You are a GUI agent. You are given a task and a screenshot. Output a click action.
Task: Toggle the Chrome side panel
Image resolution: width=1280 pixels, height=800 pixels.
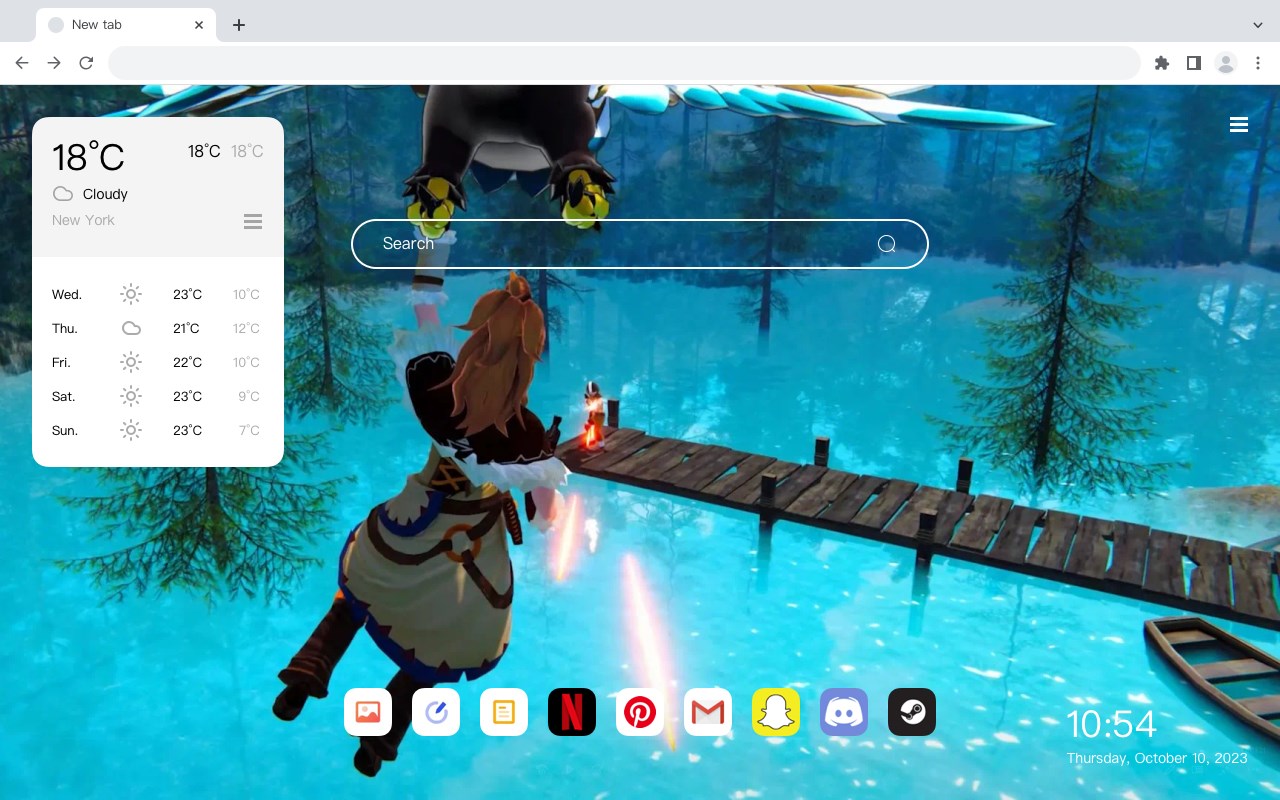click(x=1193, y=63)
